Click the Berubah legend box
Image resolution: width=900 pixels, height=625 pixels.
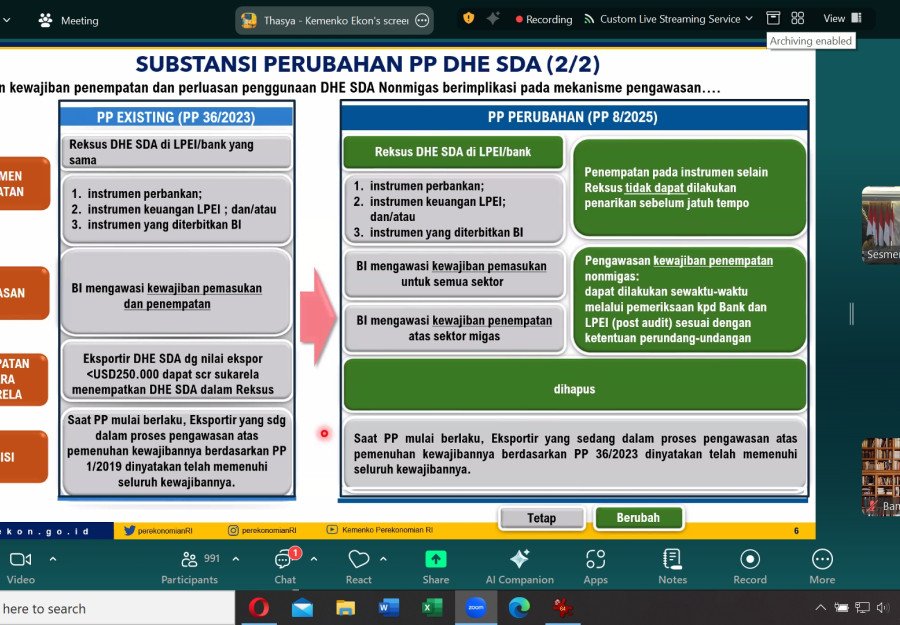[638, 518]
